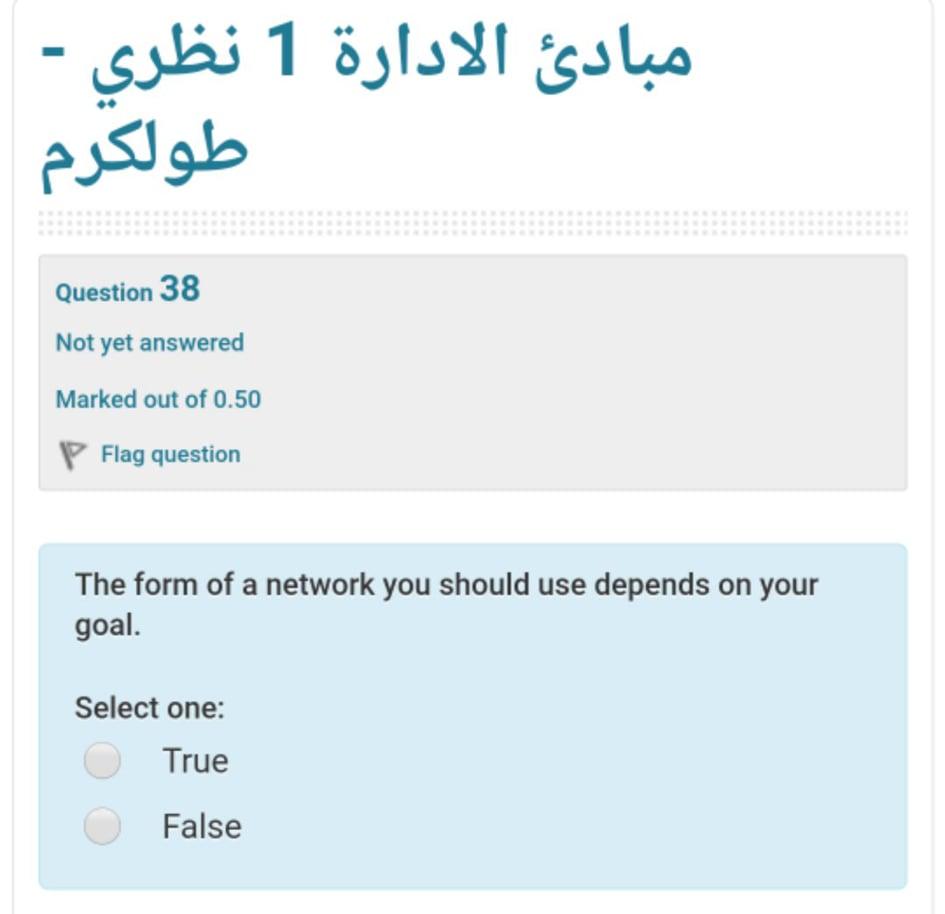
Task: Click the Not yet answered status text
Action: (148, 342)
